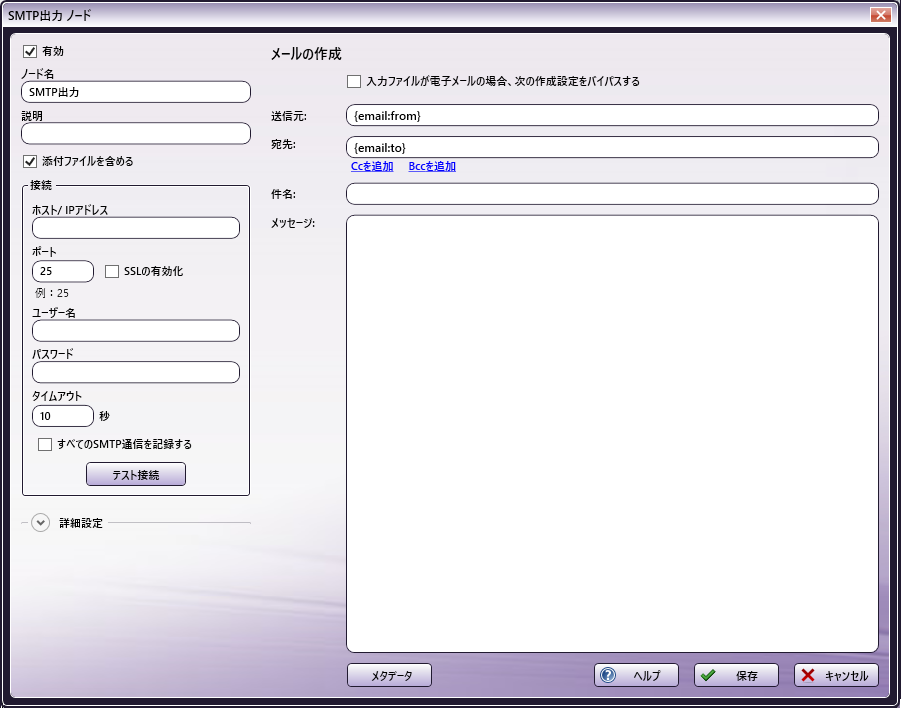Click the green checkmark save icon
Viewport: 901px width, 708px height.
(708, 675)
